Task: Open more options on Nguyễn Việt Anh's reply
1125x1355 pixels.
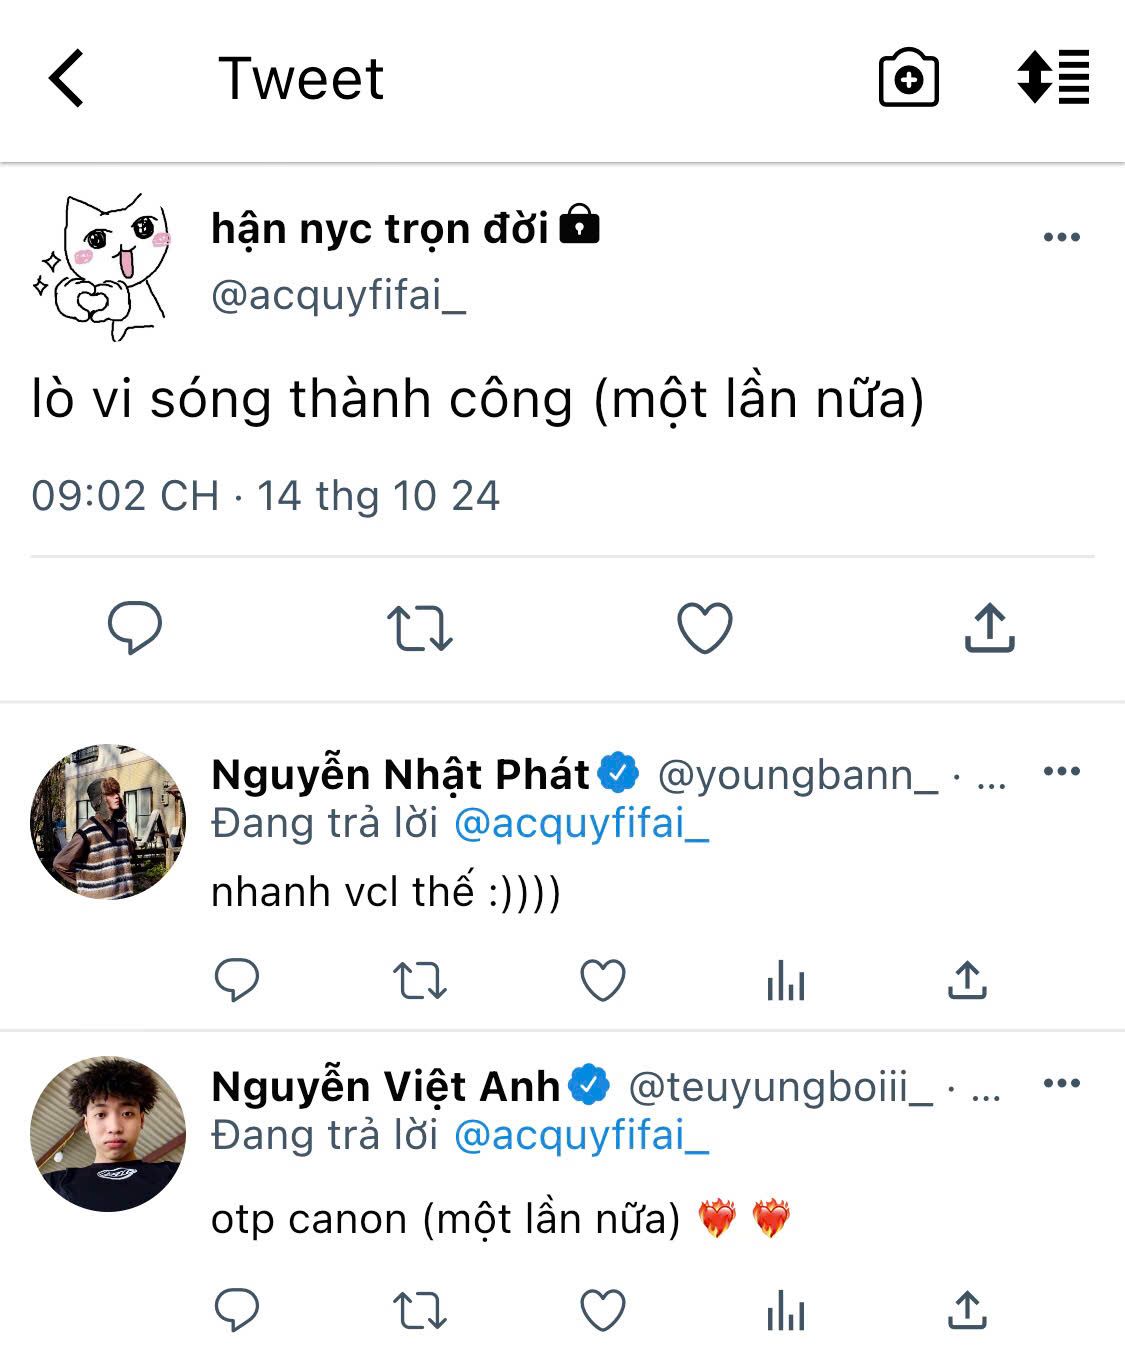Action: pos(1061,1083)
